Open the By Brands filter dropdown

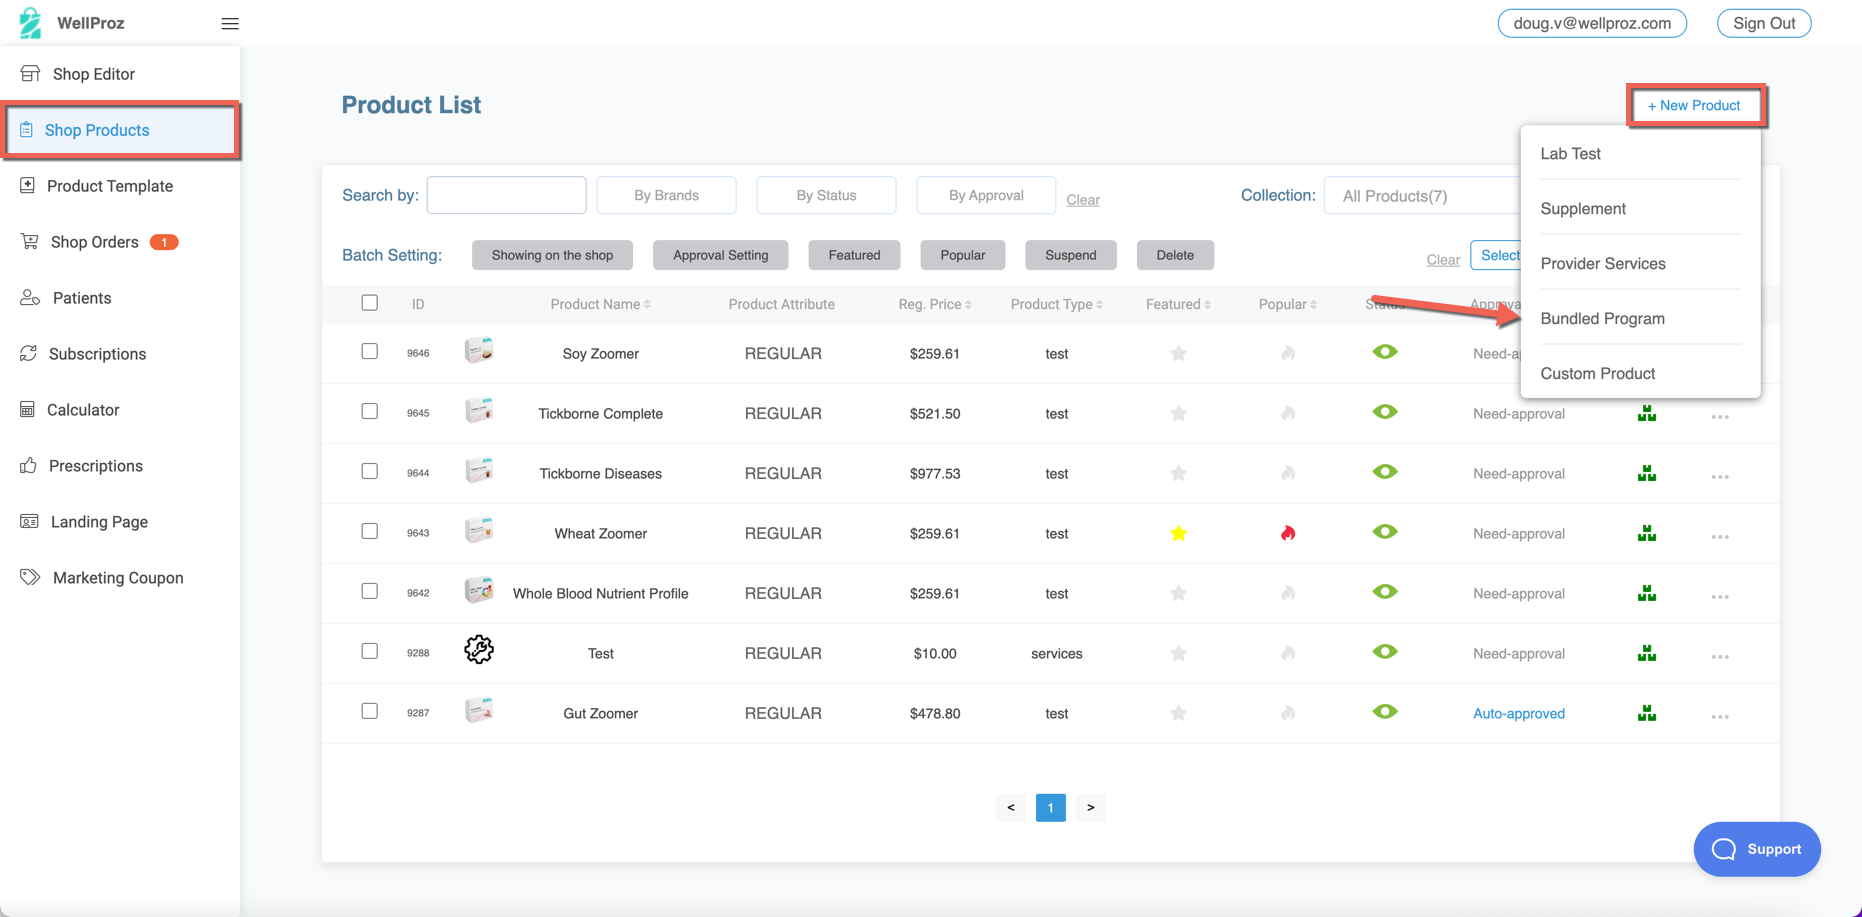(x=667, y=195)
